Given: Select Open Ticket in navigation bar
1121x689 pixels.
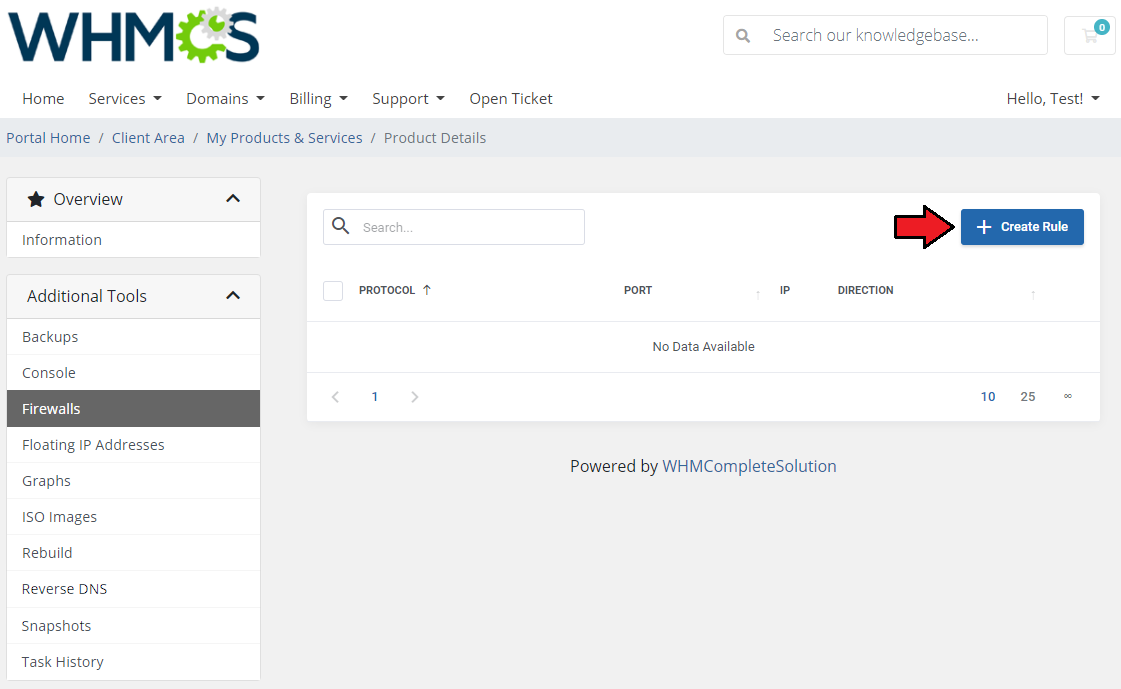Looking at the screenshot, I should pos(510,99).
